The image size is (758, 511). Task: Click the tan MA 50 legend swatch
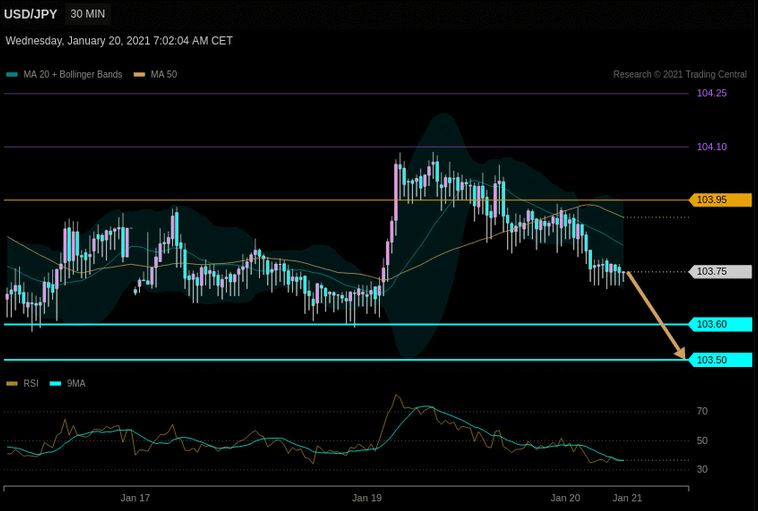139,74
